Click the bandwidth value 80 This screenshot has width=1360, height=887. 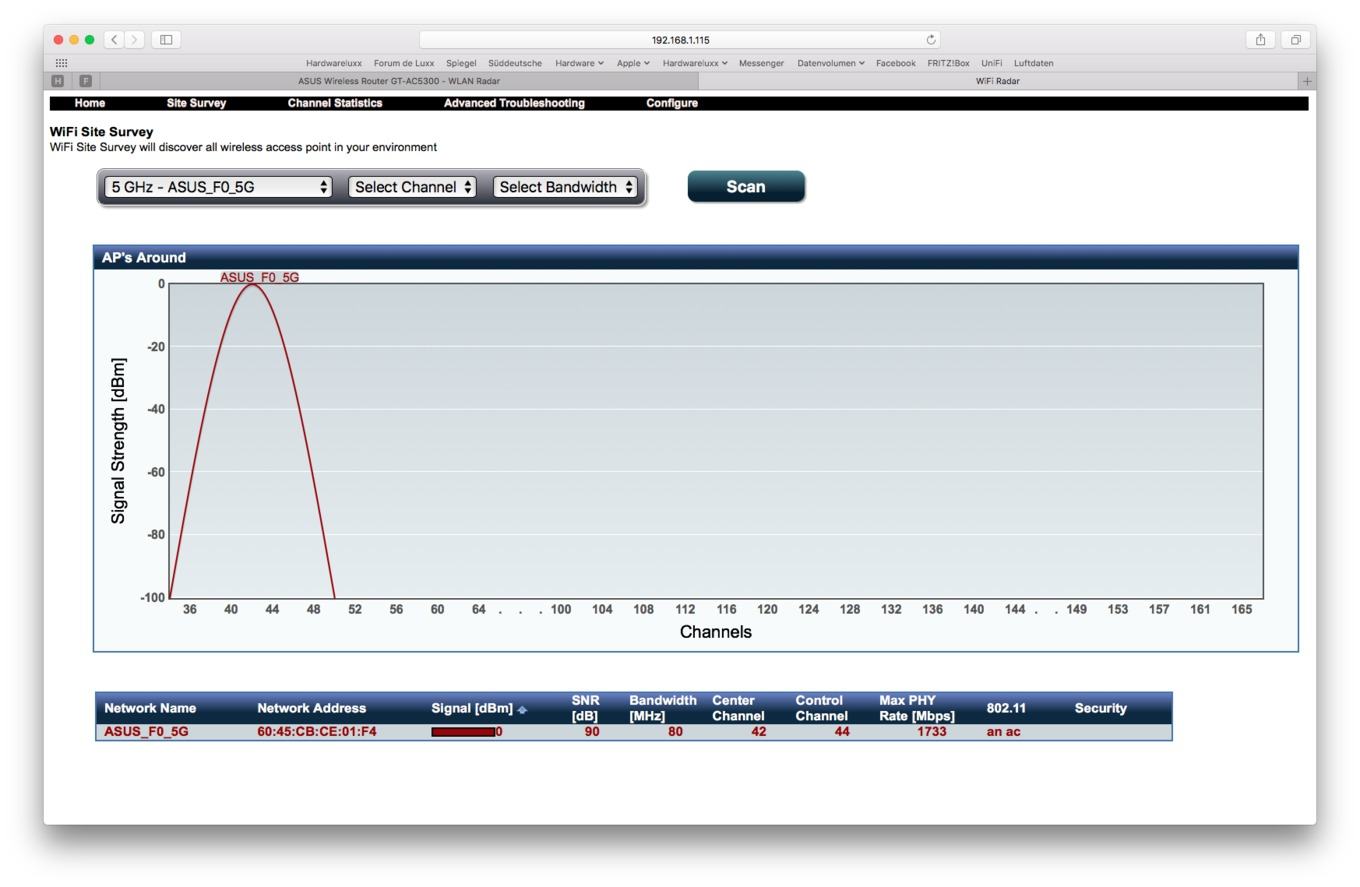[x=675, y=732]
